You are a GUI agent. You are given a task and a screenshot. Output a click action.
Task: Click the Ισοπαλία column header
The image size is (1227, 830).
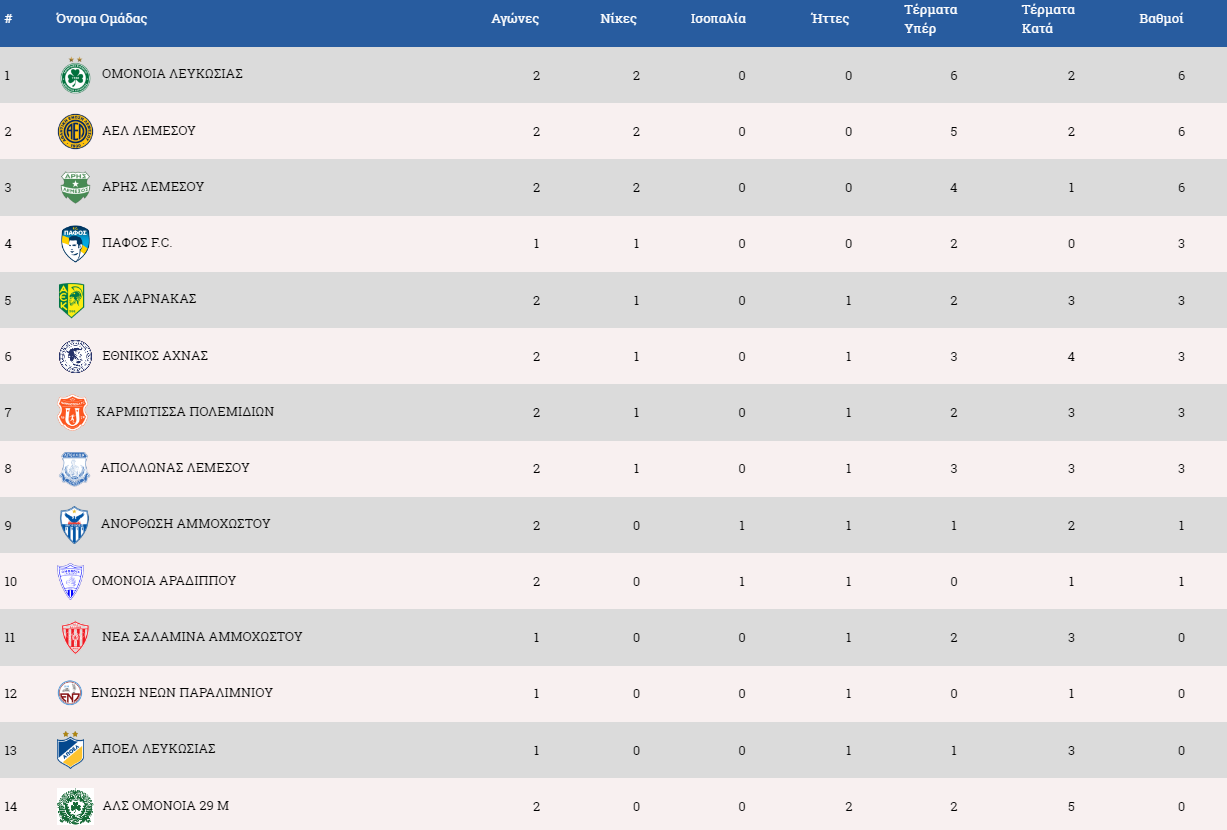coord(718,19)
